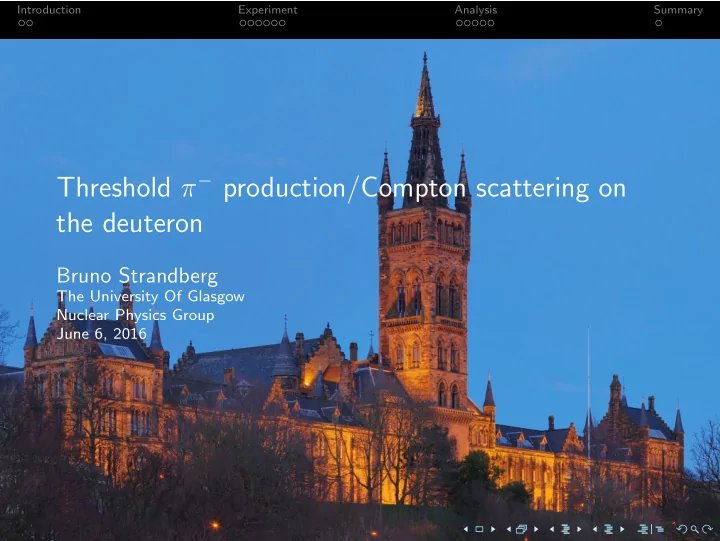720x541 pixels.
Task: Go to next slide arrow
Action: (x=493, y=529)
